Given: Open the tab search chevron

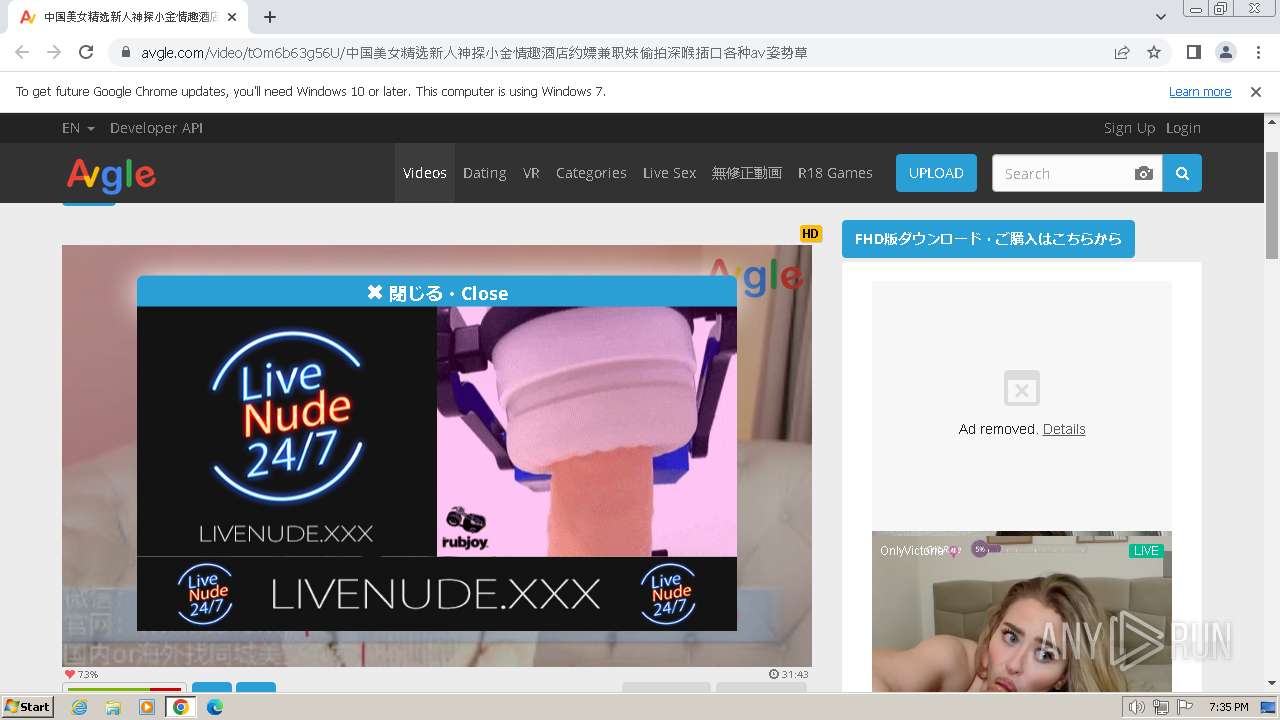Looking at the screenshot, I should (1161, 17).
